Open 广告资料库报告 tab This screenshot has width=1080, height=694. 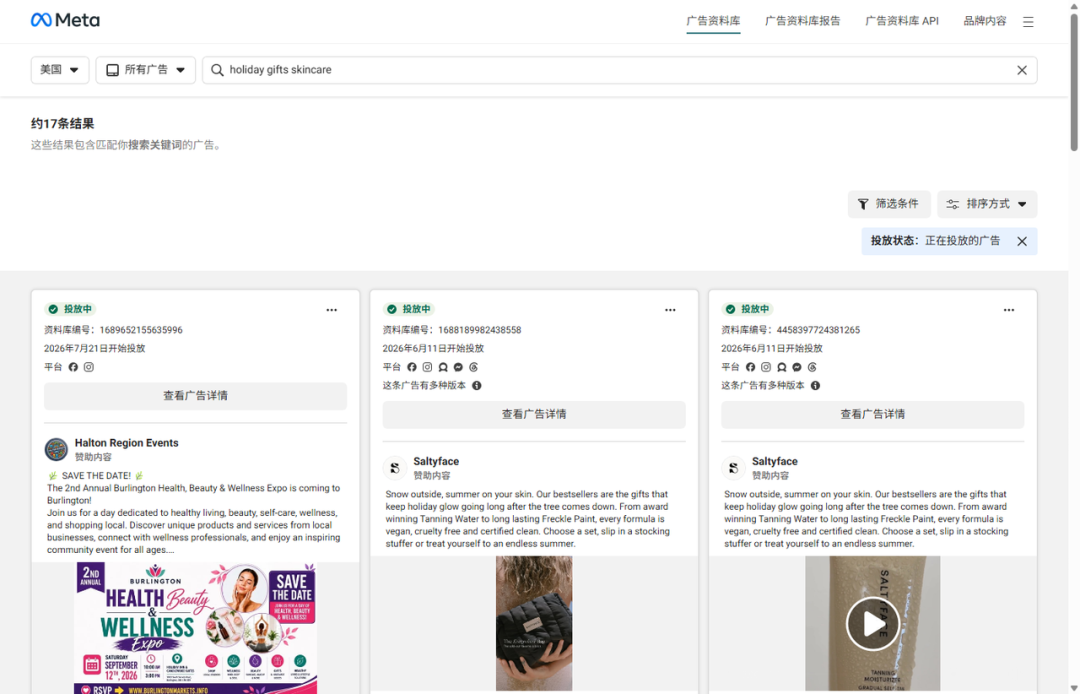click(x=802, y=21)
